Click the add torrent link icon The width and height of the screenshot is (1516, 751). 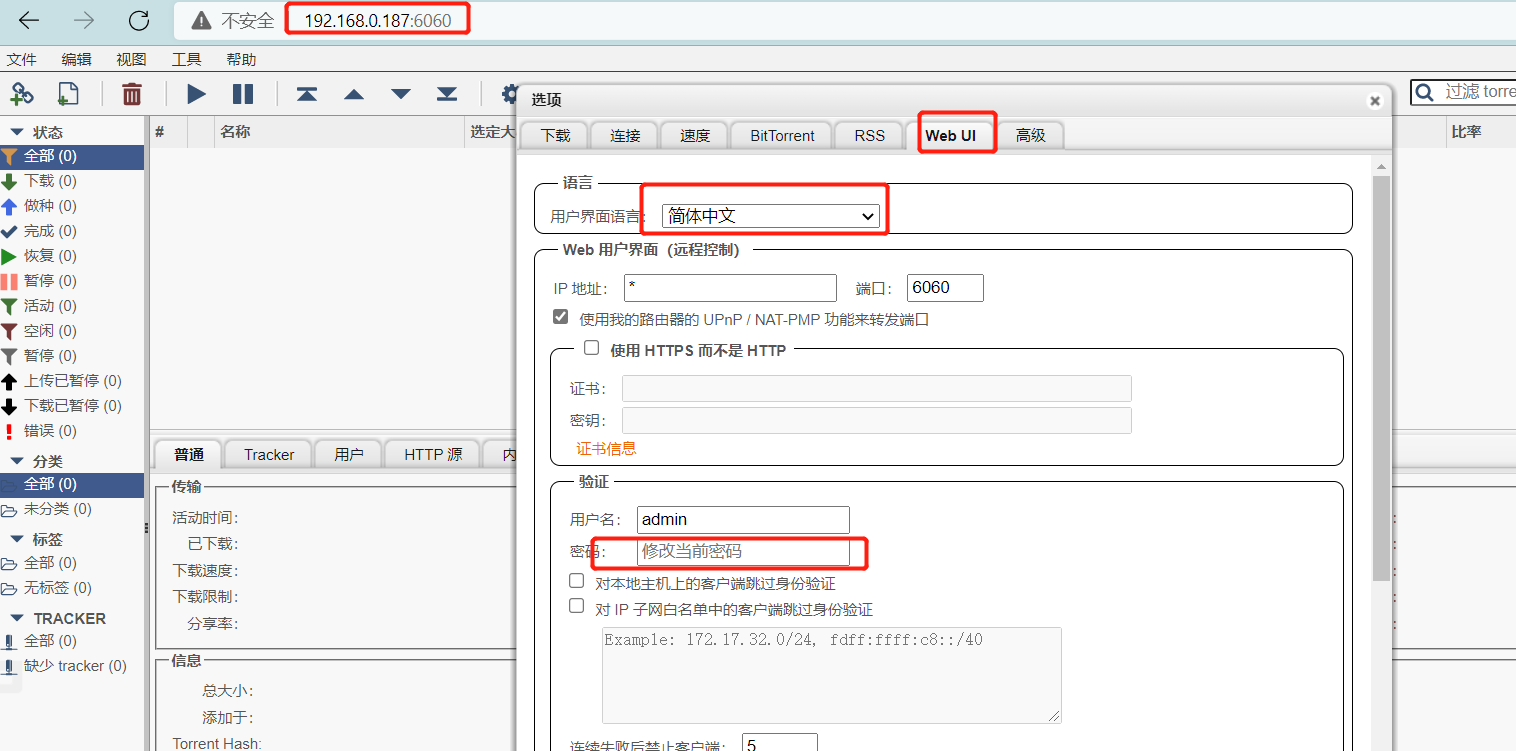click(22, 94)
